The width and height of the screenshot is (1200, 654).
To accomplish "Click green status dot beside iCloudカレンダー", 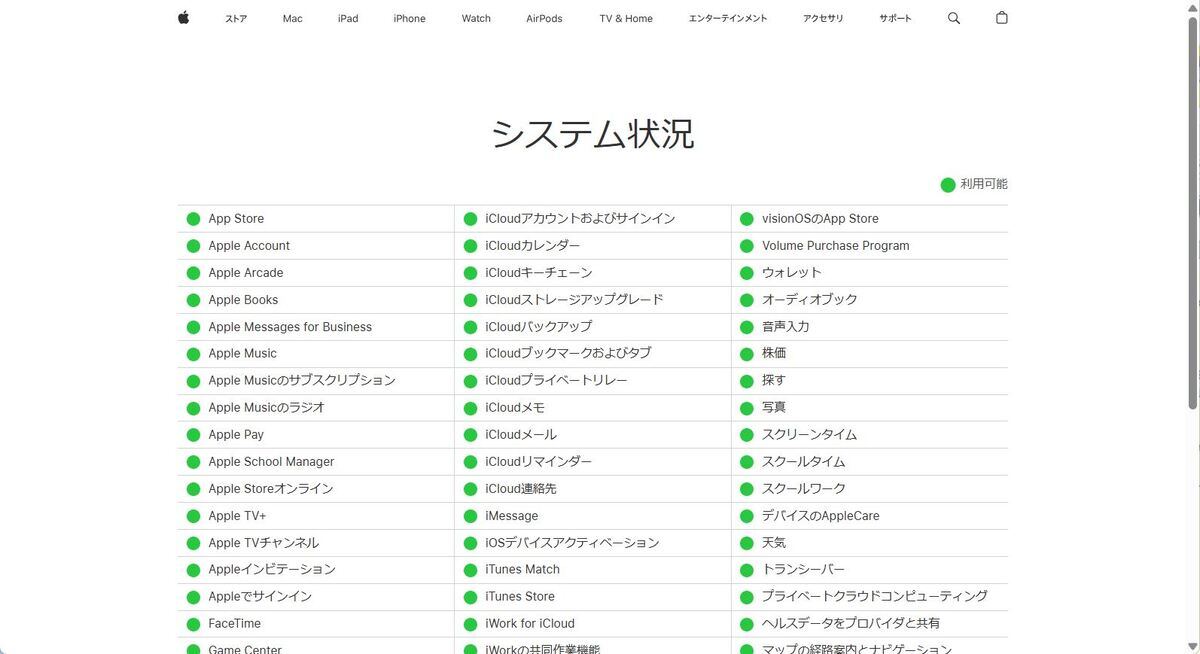I will pos(470,246).
